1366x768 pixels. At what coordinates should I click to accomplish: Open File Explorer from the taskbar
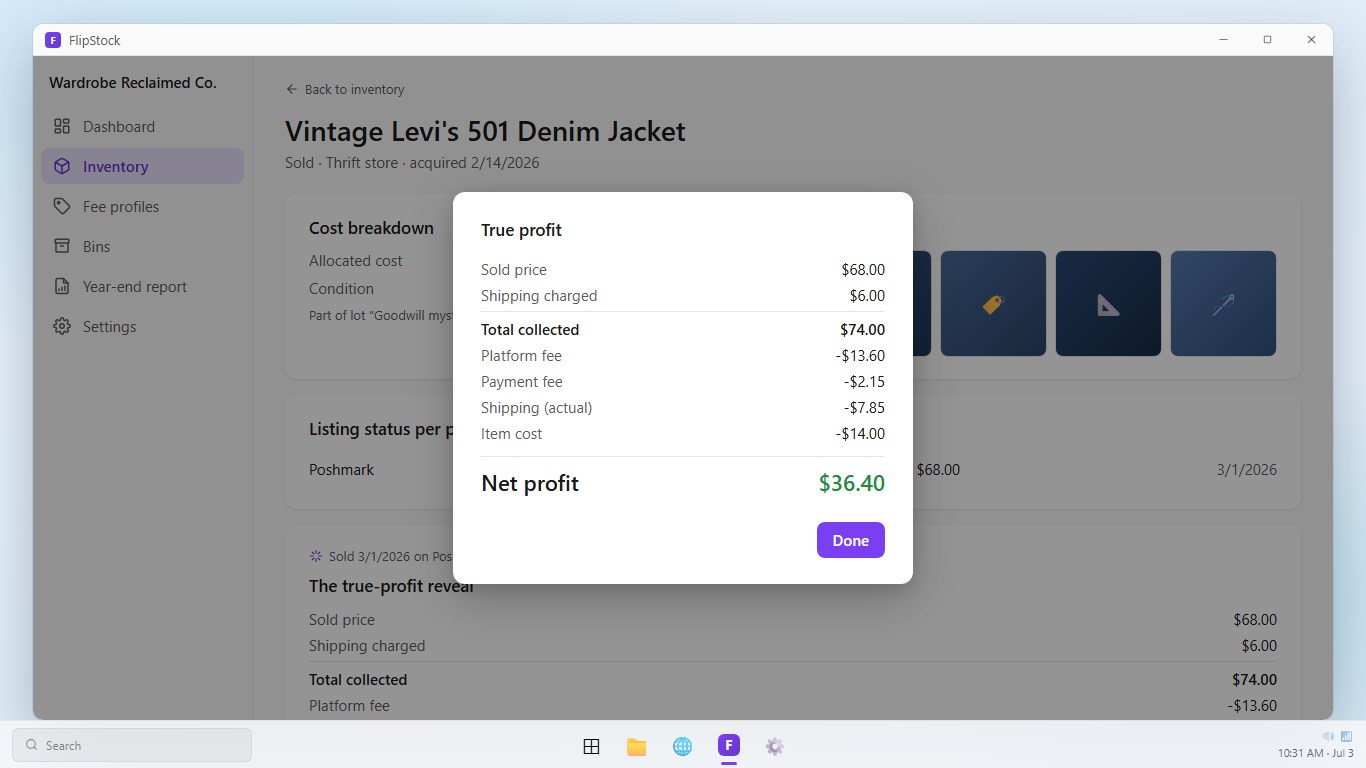click(x=637, y=746)
